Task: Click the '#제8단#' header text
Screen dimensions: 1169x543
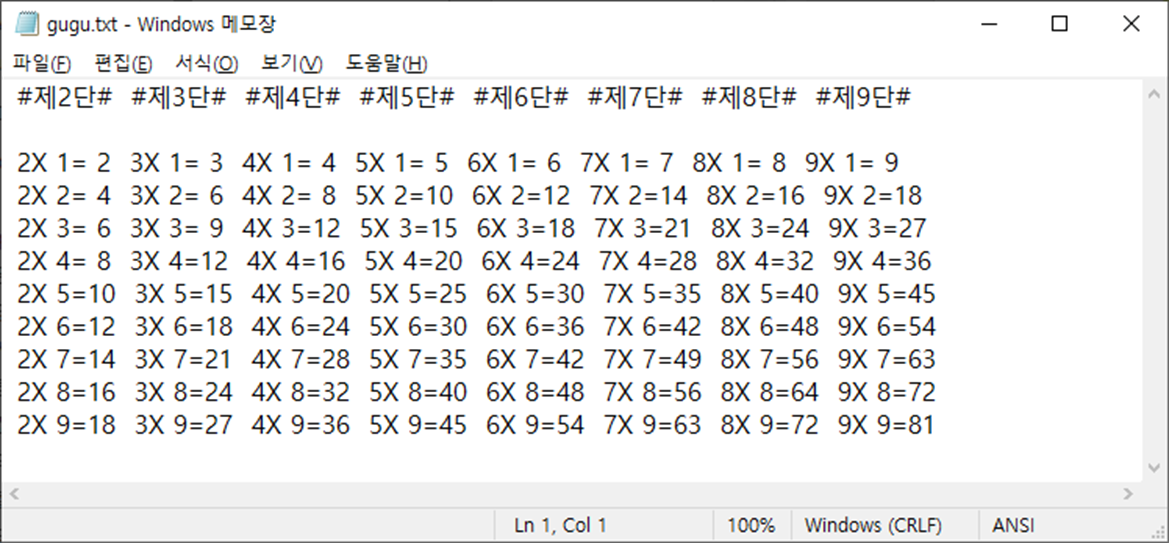Action: [749, 98]
